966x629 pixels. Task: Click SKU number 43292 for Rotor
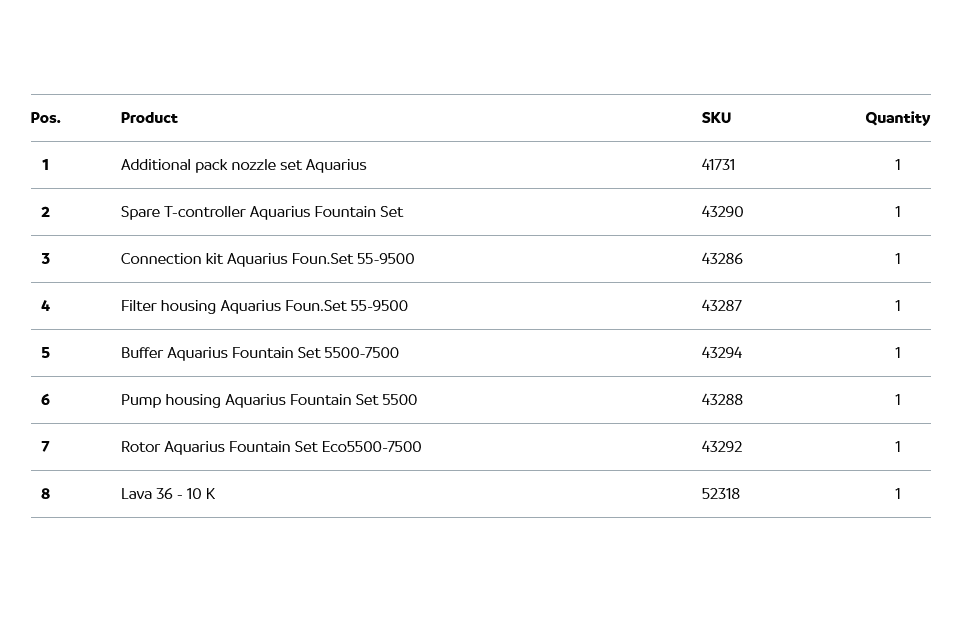(x=722, y=447)
